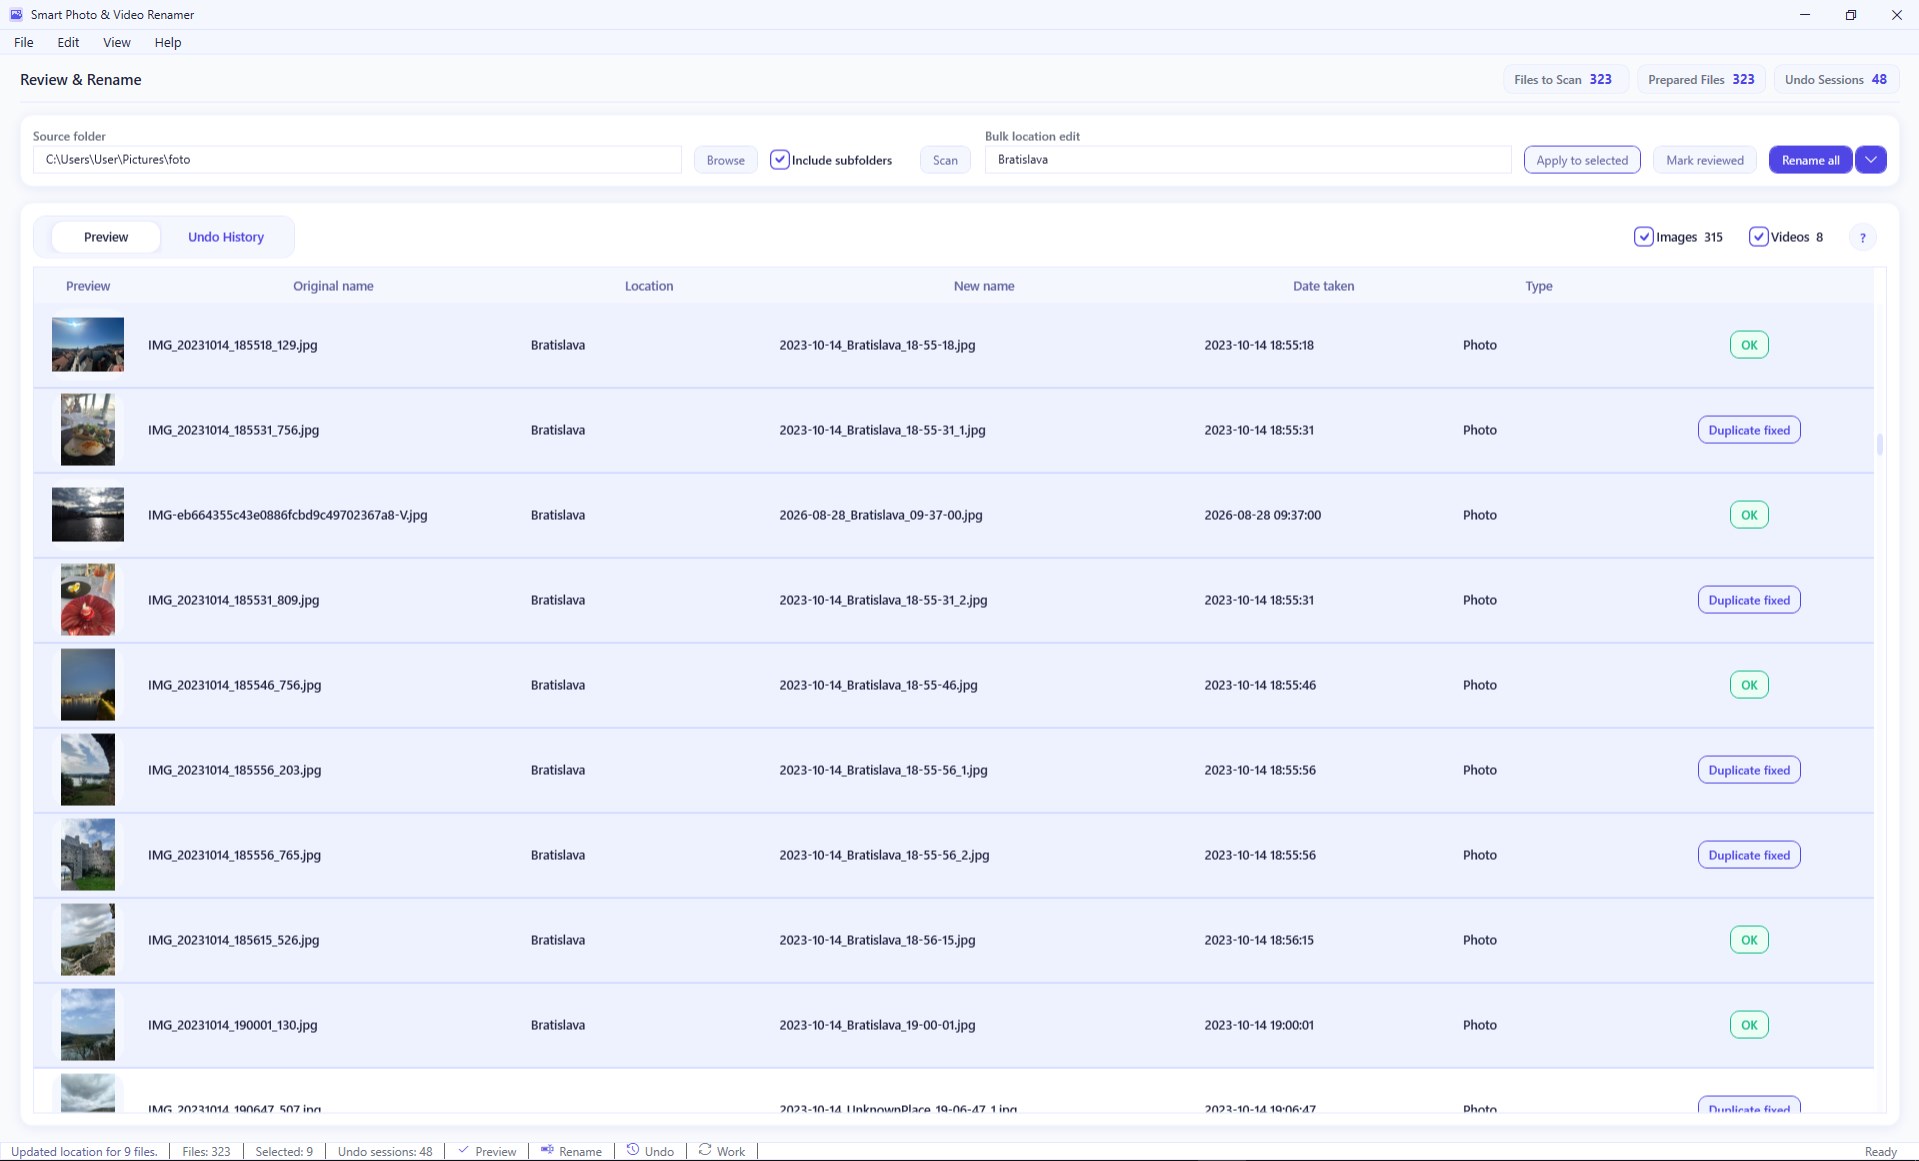This screenshot has height=1161, width=1919.
Task: Click Undo icon in the status bar
Action: (x=633, y=1151)
